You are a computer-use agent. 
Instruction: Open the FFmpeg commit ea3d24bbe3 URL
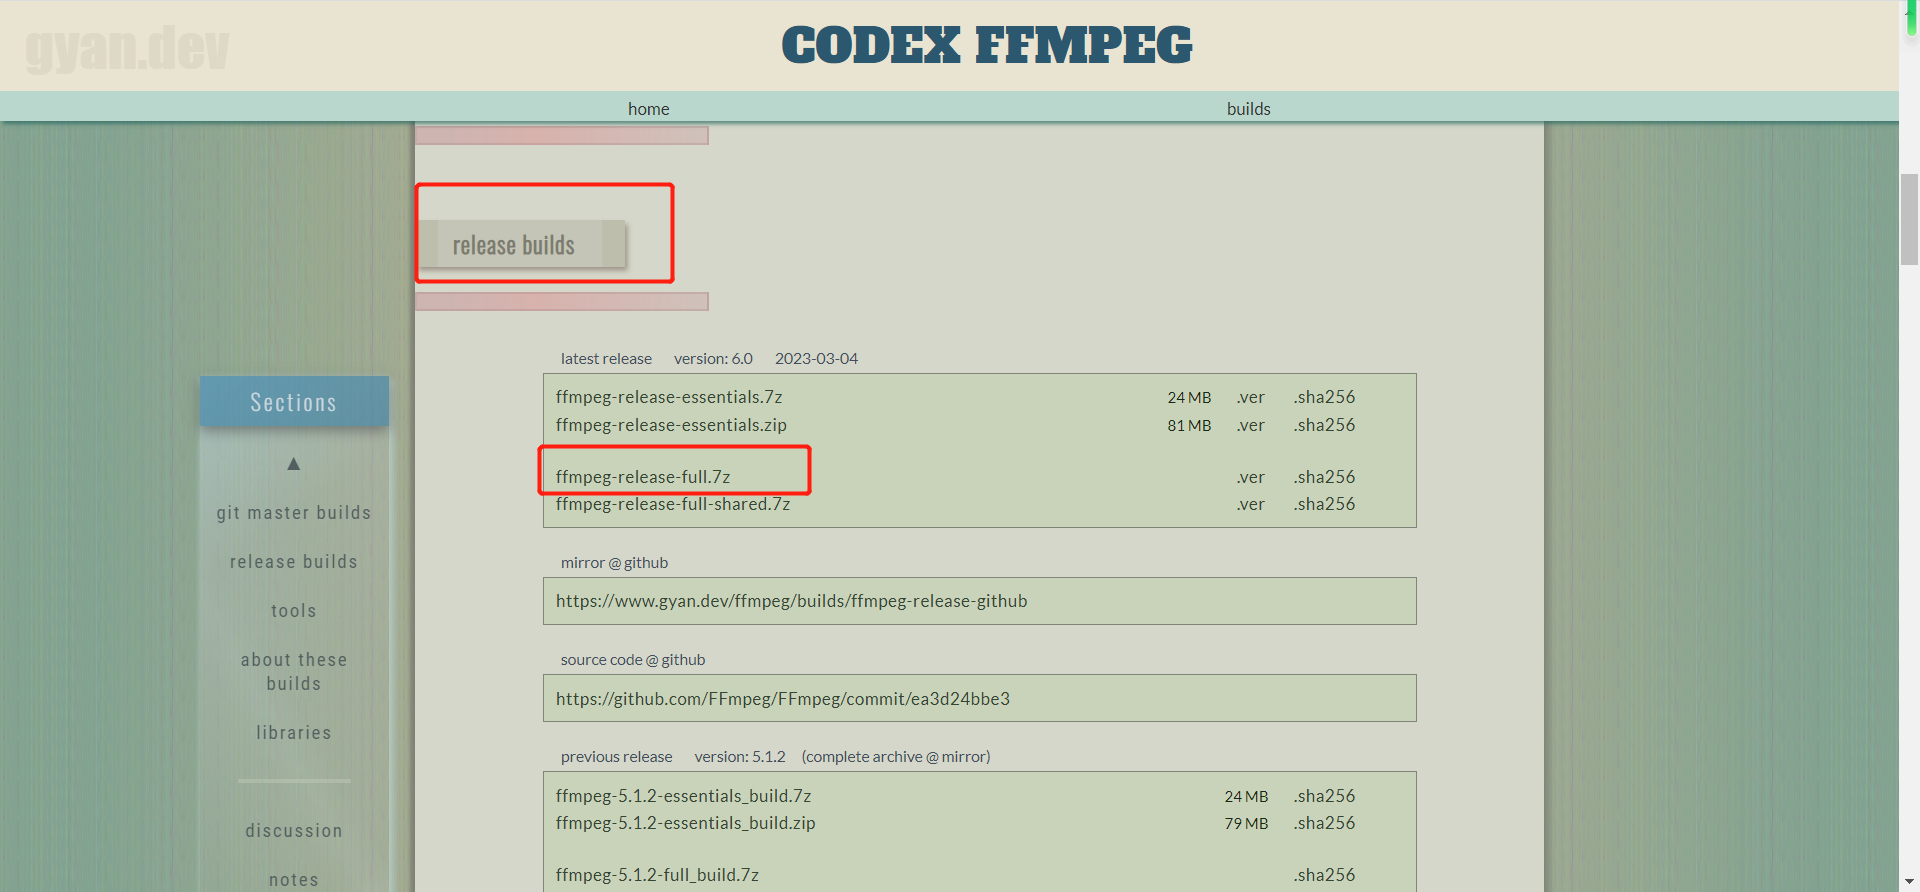point(783,699)
